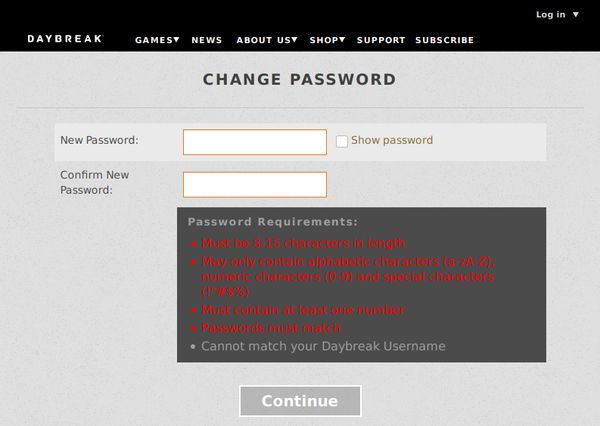The width and height of the screenshot is (600, 426).
Task: Focus the New Password input field
Action: [255, 142]
